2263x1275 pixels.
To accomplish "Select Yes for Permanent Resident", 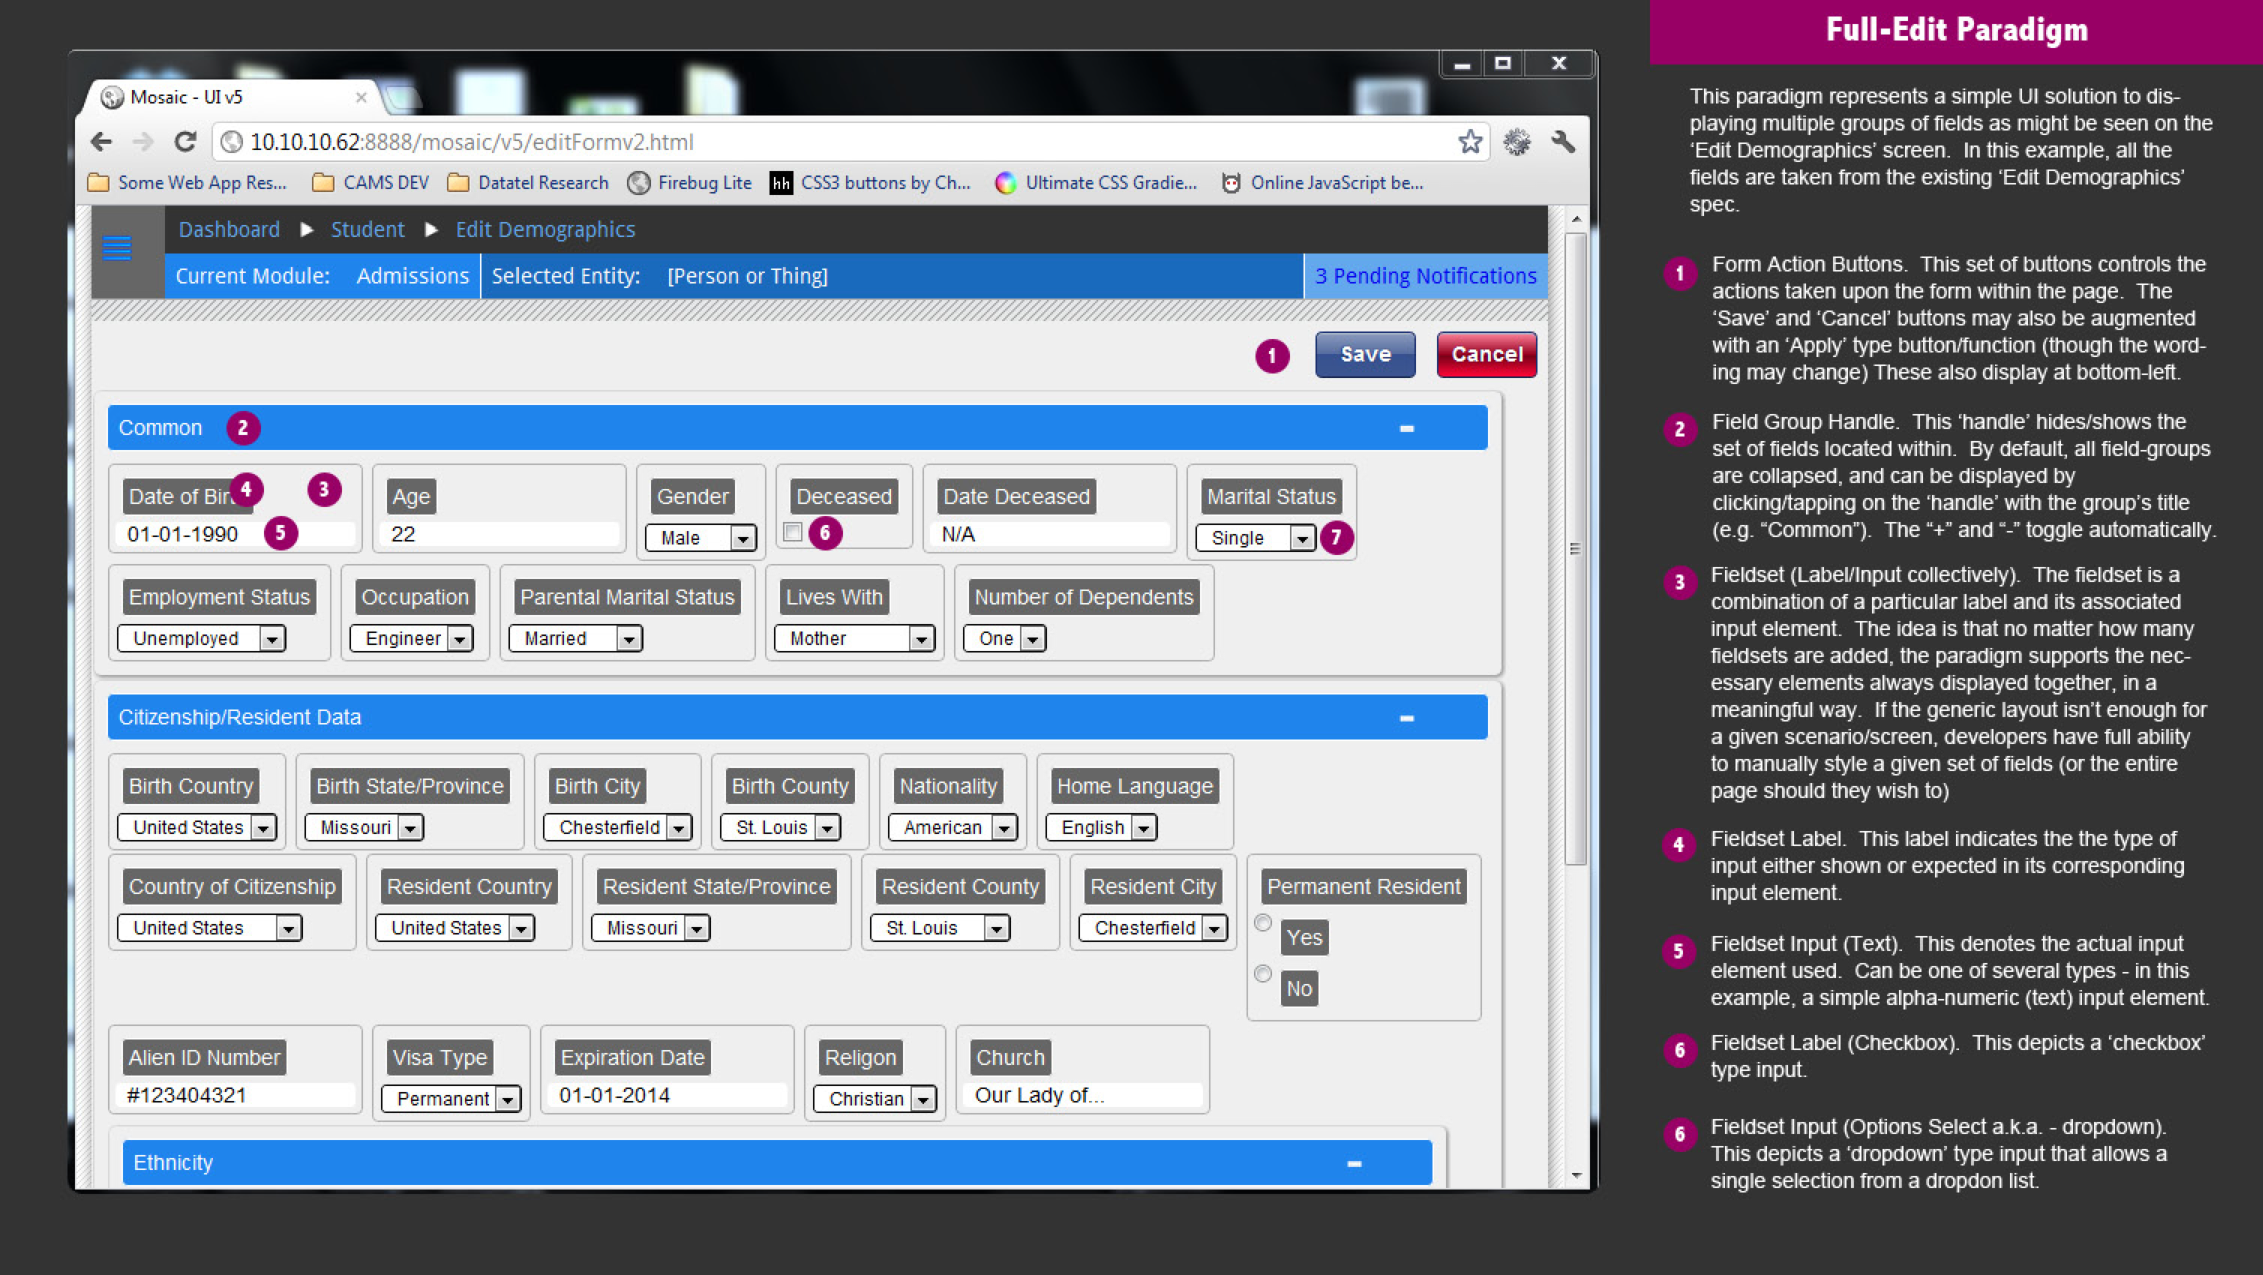I will (x=1263, y=923).
